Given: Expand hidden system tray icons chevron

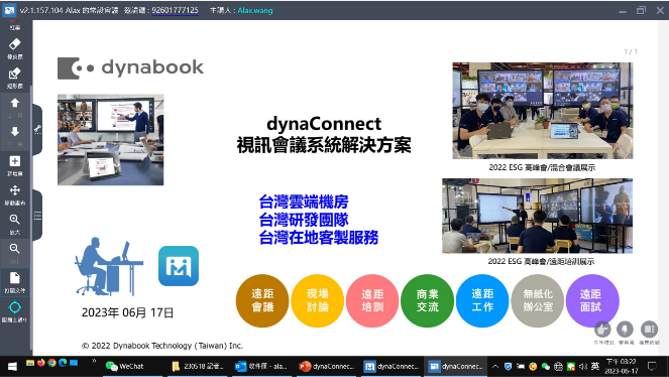Looking at the screenshot, I should 495,366.
